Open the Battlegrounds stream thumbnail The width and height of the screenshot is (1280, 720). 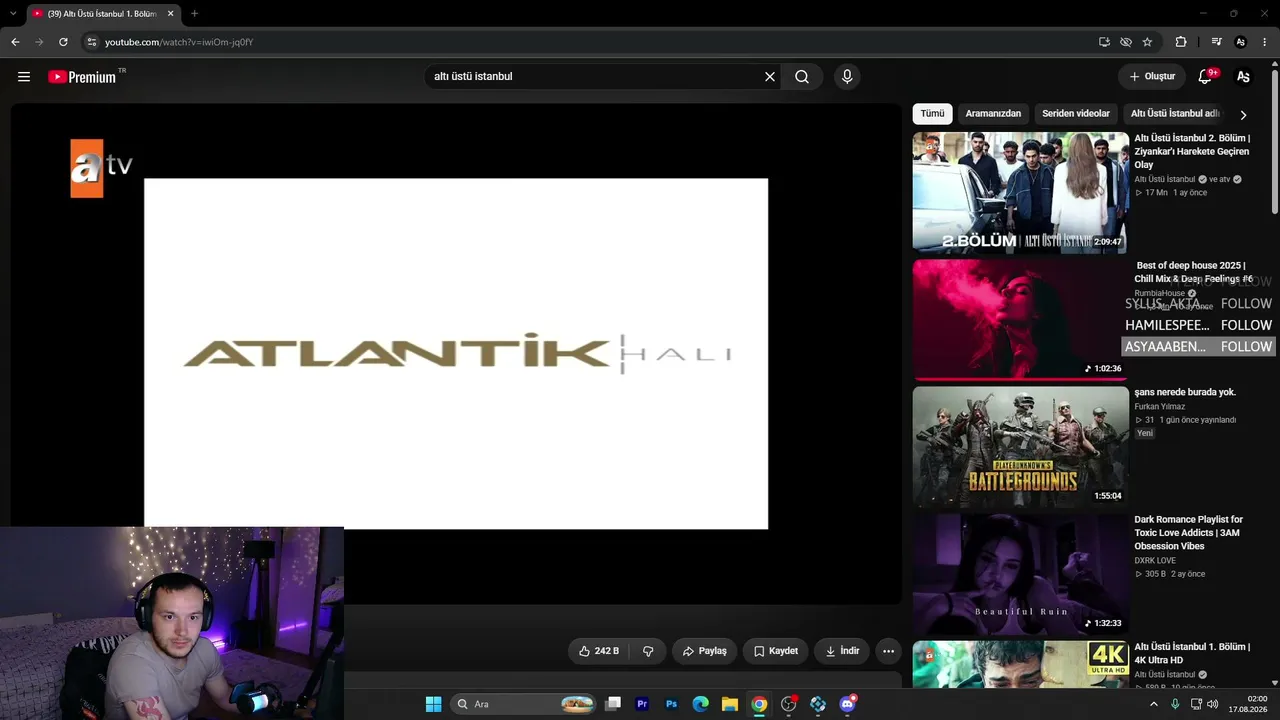coord(1020,447)
